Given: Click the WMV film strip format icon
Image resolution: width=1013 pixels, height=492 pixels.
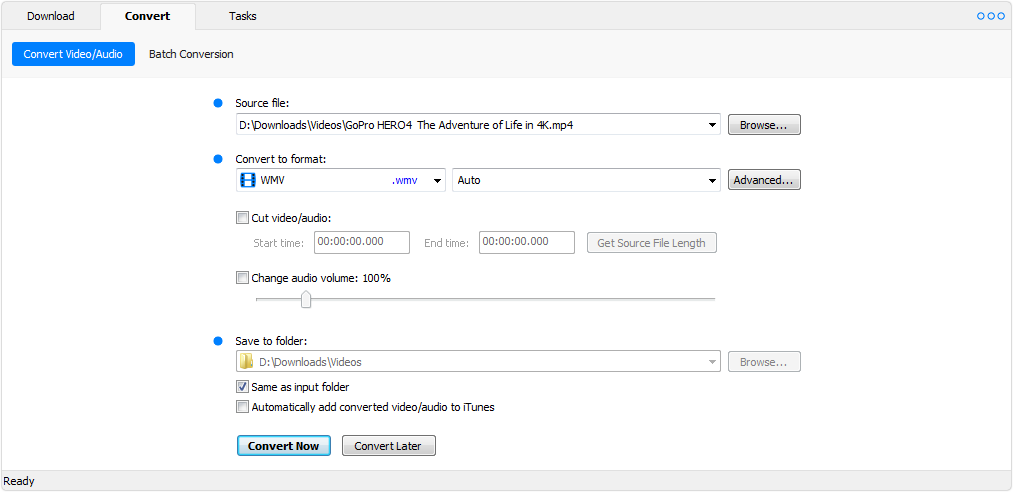Looking at the screenshot, I should click(x=248, y=180).
